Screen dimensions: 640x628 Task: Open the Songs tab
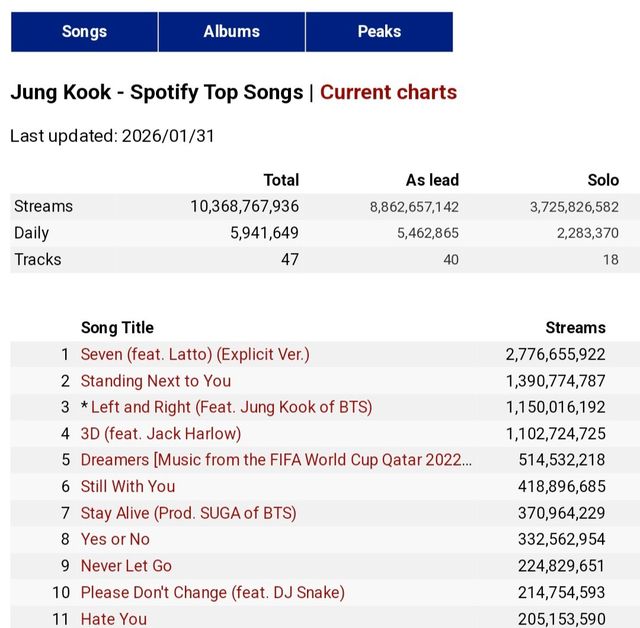(84, 32)
